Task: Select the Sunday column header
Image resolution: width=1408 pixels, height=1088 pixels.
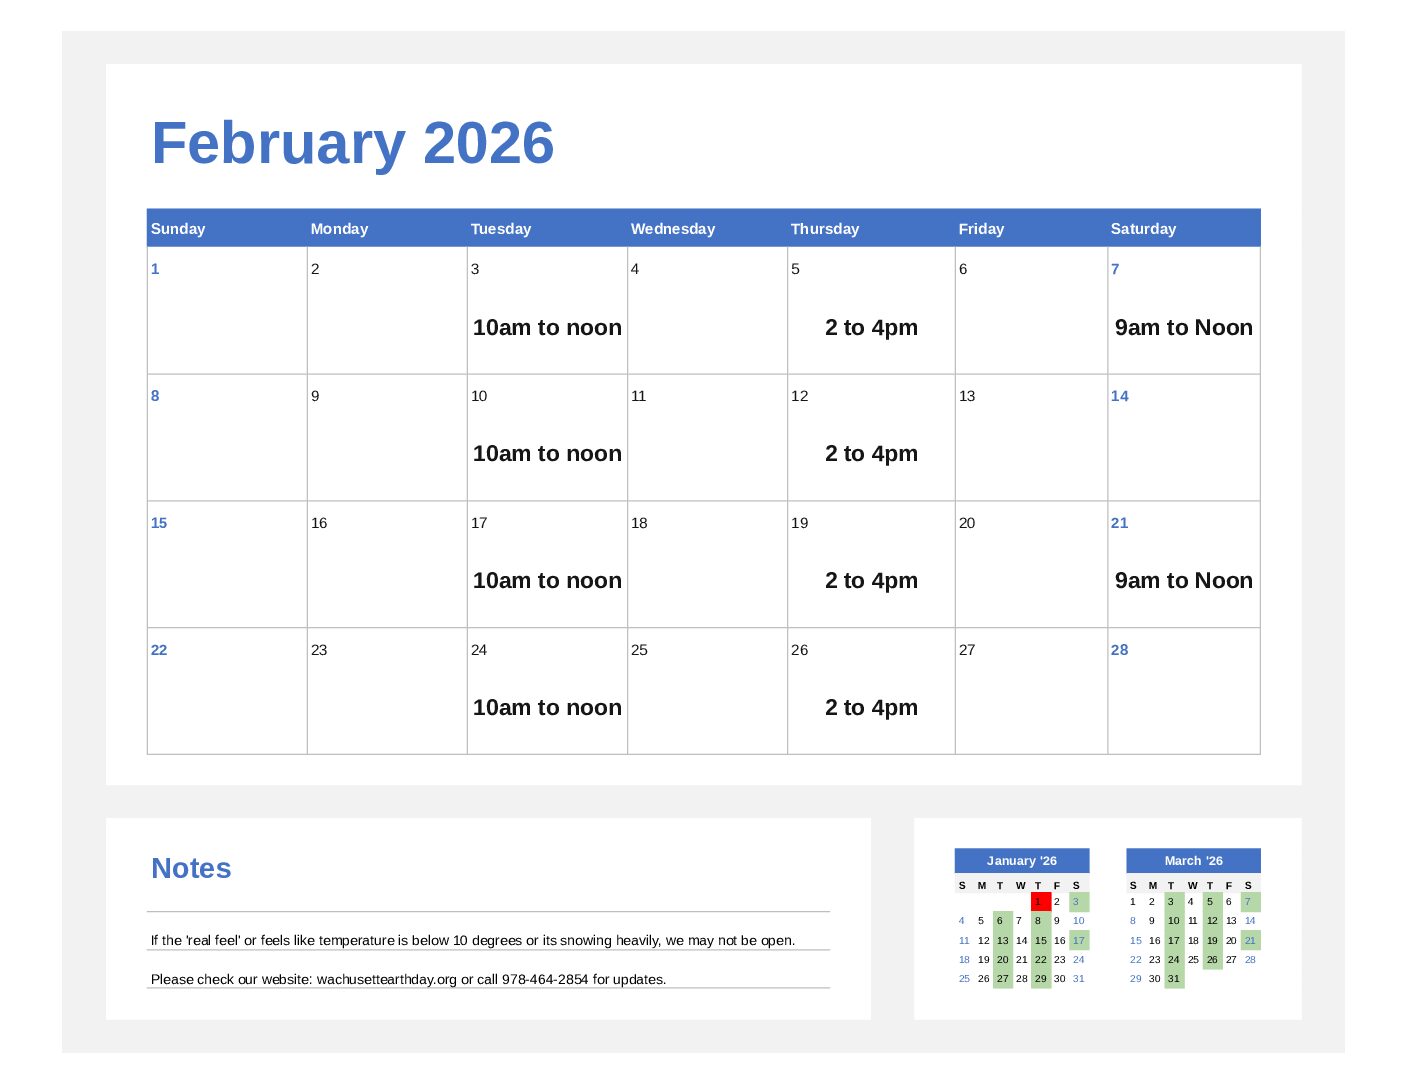Action: [178, 229]
